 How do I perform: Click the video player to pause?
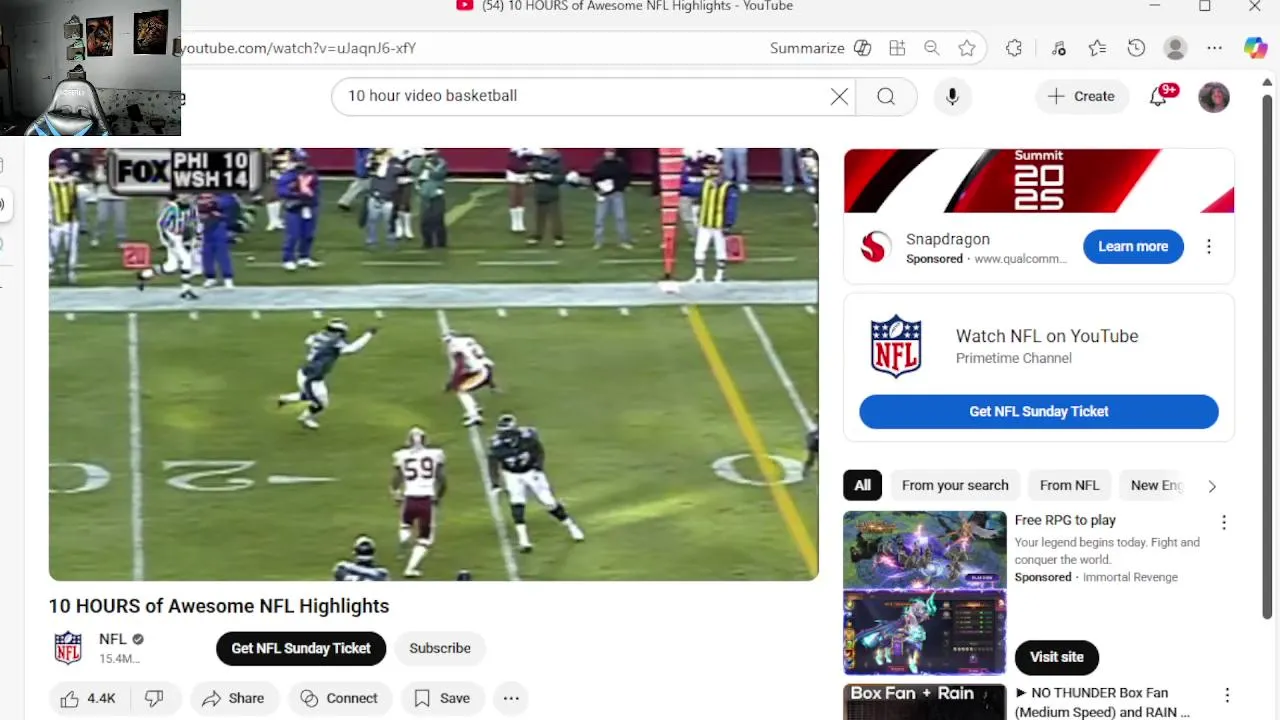coord(433,364)
